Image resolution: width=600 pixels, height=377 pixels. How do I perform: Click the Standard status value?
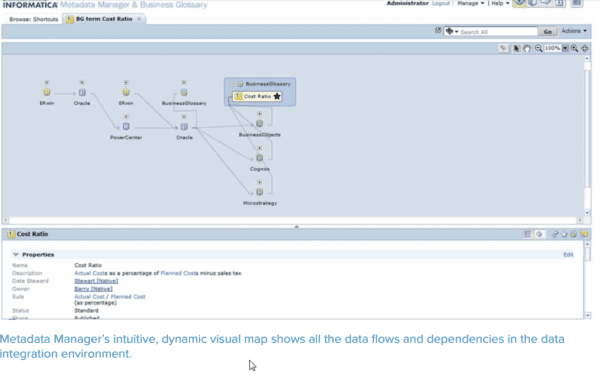(x=86, y=310)
